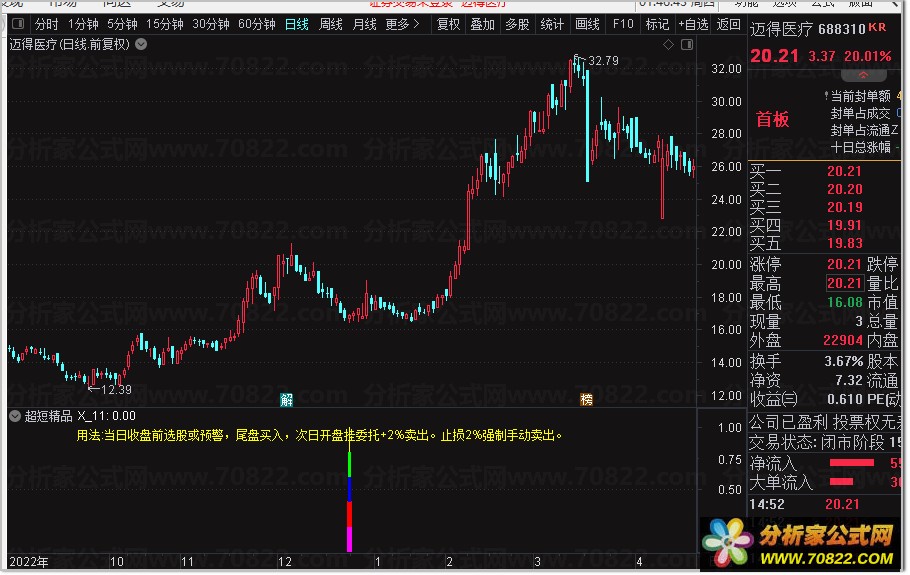Collapse the 超短精品 indicator dropdown icon
910x575 pixels.
15,416
